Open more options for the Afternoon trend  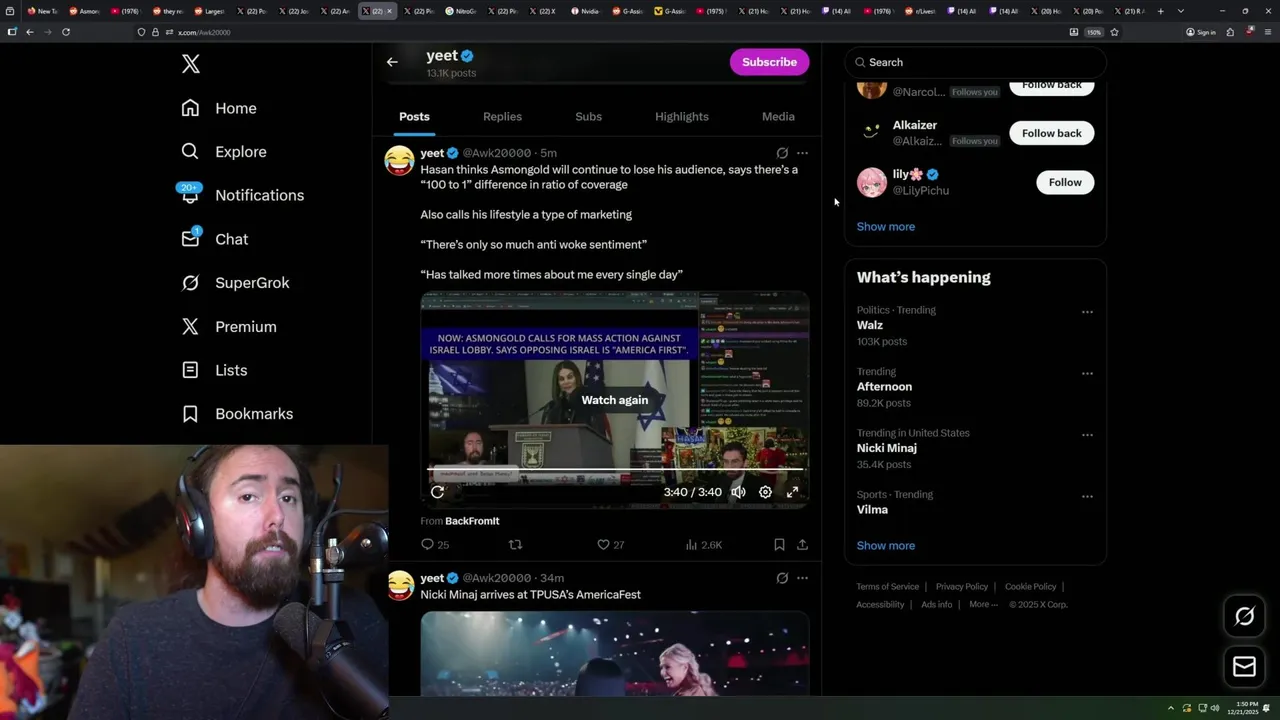[1087, 373]
